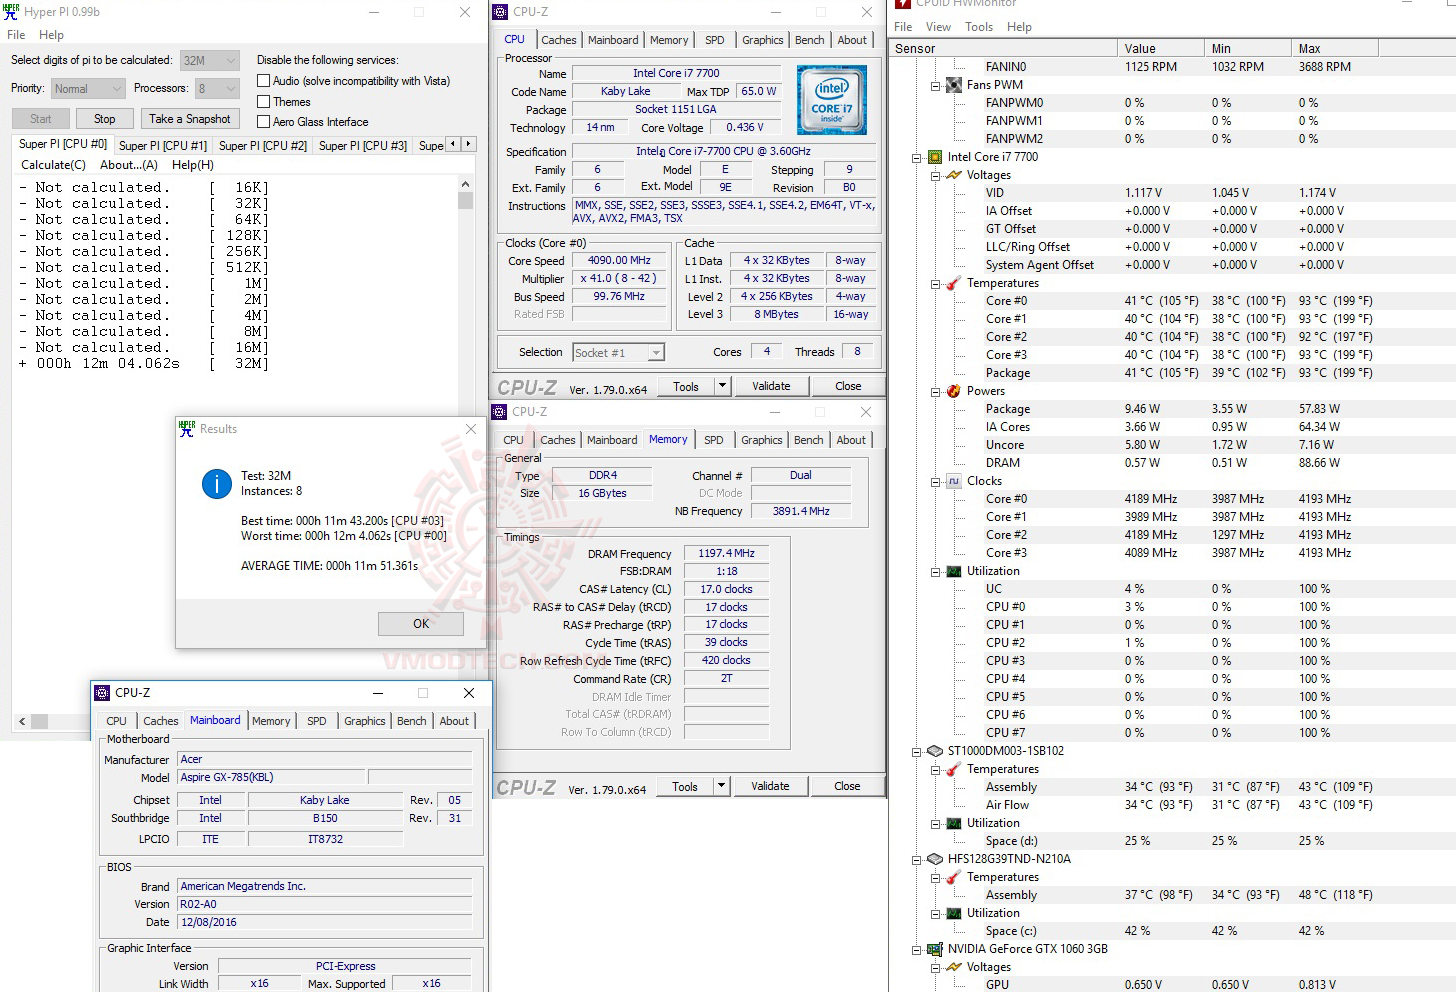Open the SPD tab in the Memory CPU-Z window
Image resolution: width=1456 pixels, height=992 pixels.
click(713, 440)
